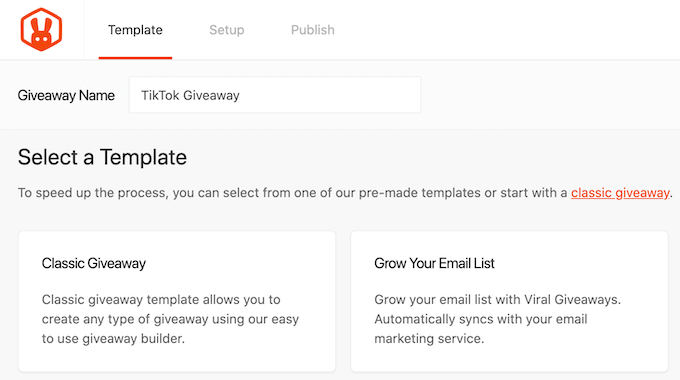This screenshot has width=680, height=380.
Task: Choose the Classic Giveaway template card
Action: (177, 301)
